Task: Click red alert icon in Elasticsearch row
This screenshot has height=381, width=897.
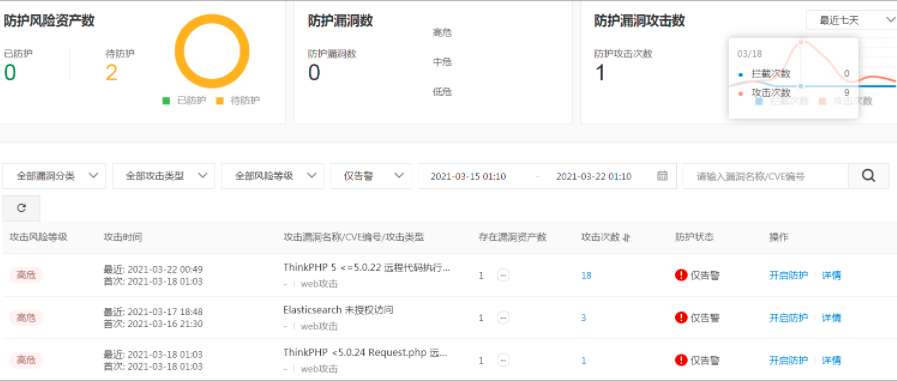Action: pyautogui.click(x=681, y=318)
